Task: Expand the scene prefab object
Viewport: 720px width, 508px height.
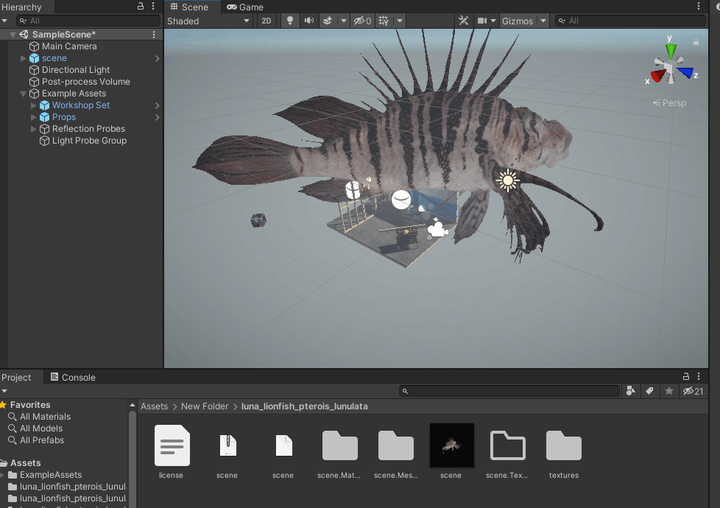Action: [23, 58]
